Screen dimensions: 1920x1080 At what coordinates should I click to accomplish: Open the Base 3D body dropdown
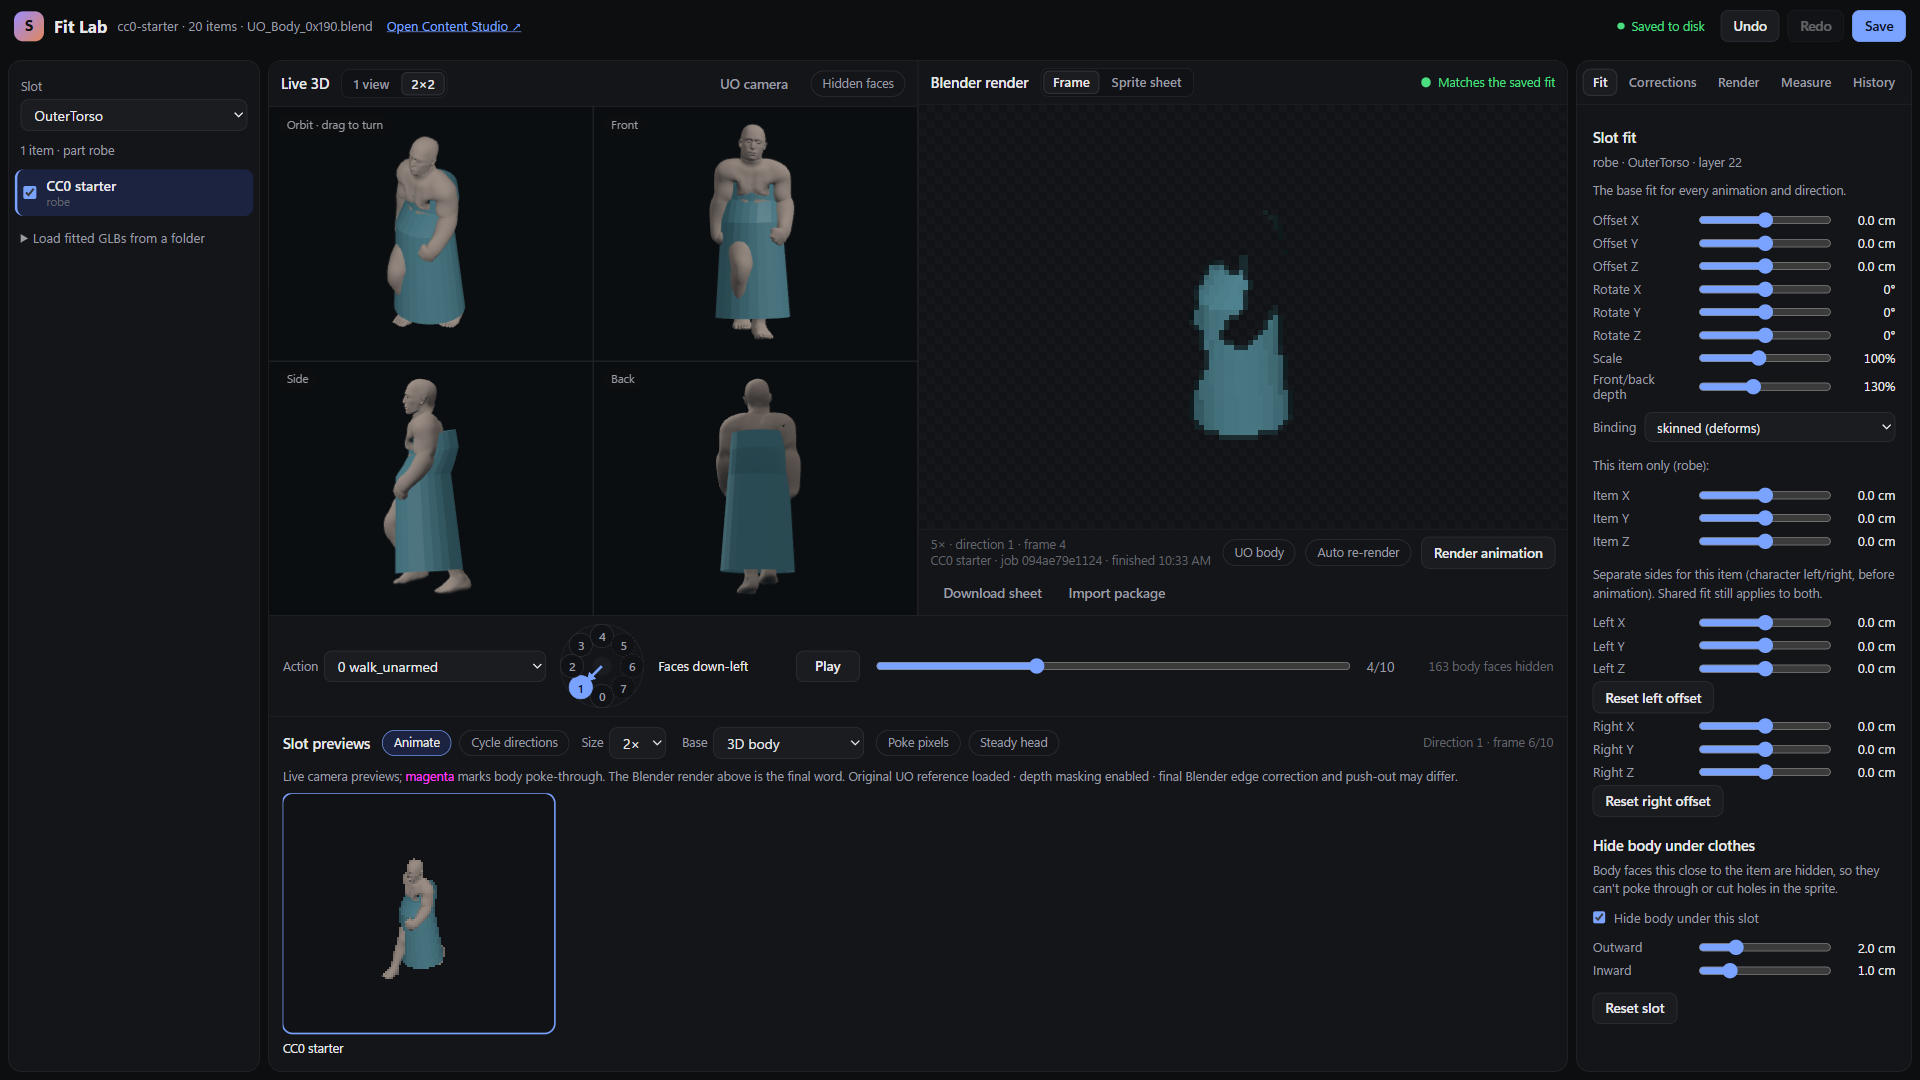789,743
